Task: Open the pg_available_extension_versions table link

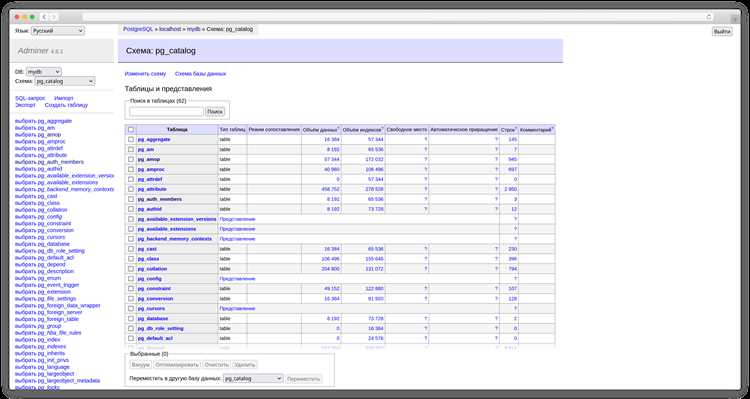Action: (x=177, y=219)
